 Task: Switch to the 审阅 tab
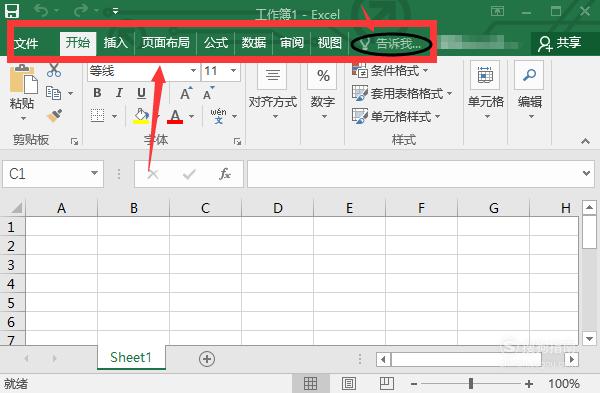pyautogui.click(x=292, y=42)
